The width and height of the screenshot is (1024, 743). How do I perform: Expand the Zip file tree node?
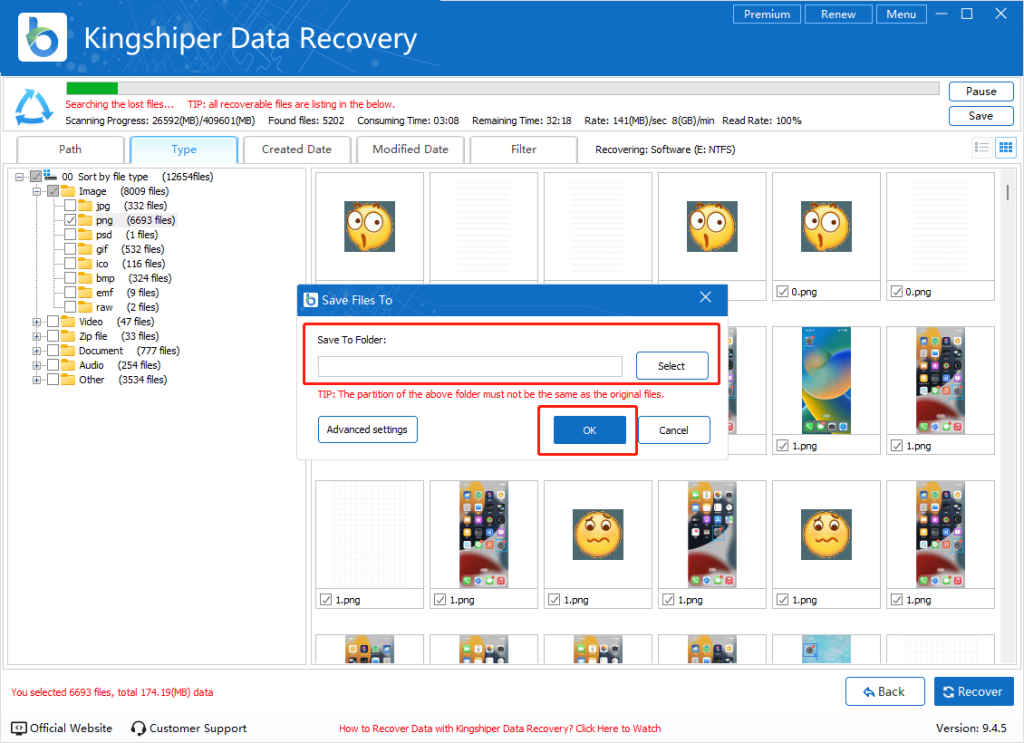click(x=37, y=336)
